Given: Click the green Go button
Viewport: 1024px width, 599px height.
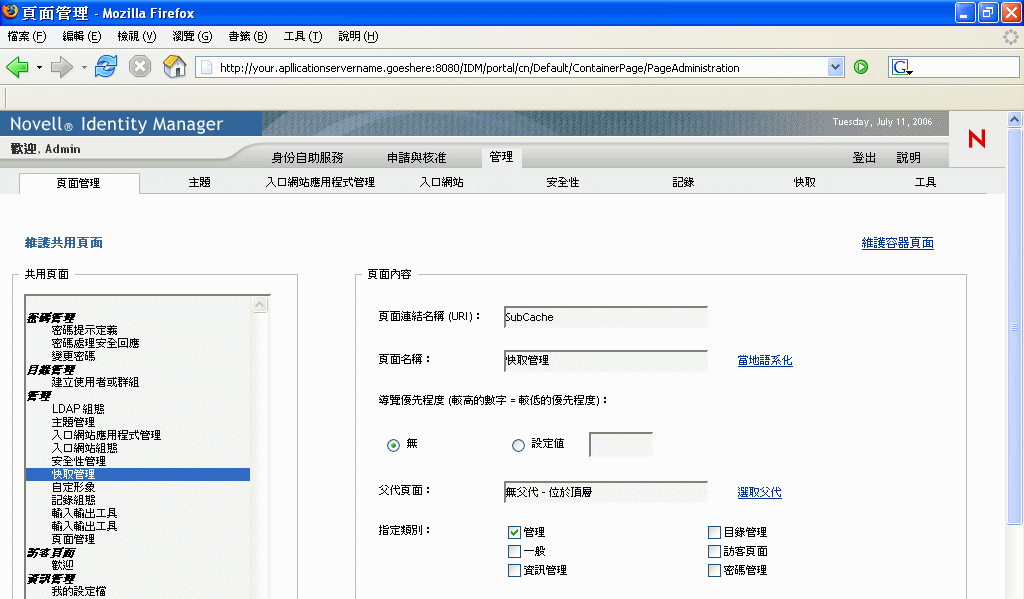Looking at the screenshot, I should (861, 67).
